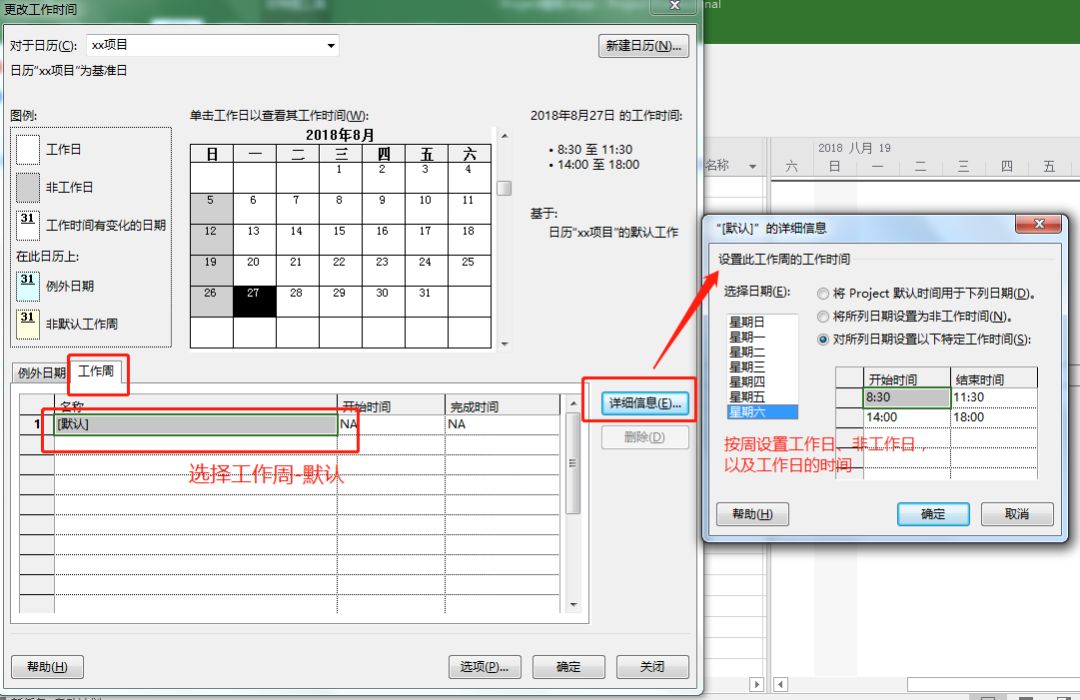The image size is (1080, 700).
Task: Click the scroll-right arrow in Project window bottom bar
Action: click(757, 684)
